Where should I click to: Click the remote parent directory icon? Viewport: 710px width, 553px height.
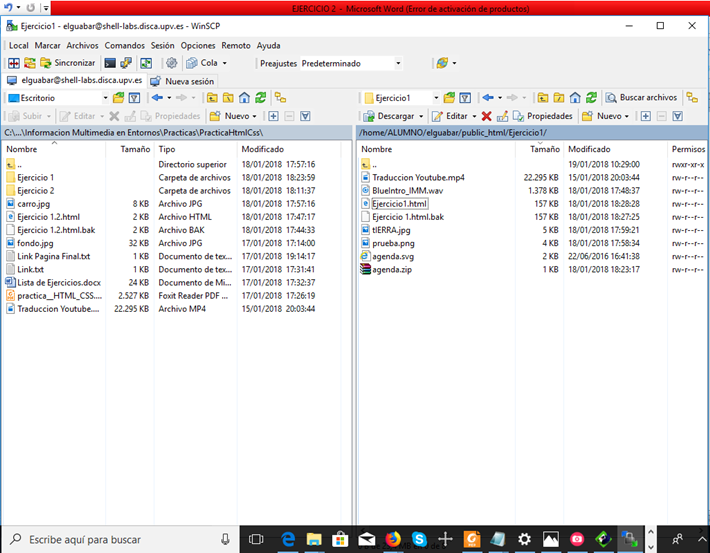(542, 98)
